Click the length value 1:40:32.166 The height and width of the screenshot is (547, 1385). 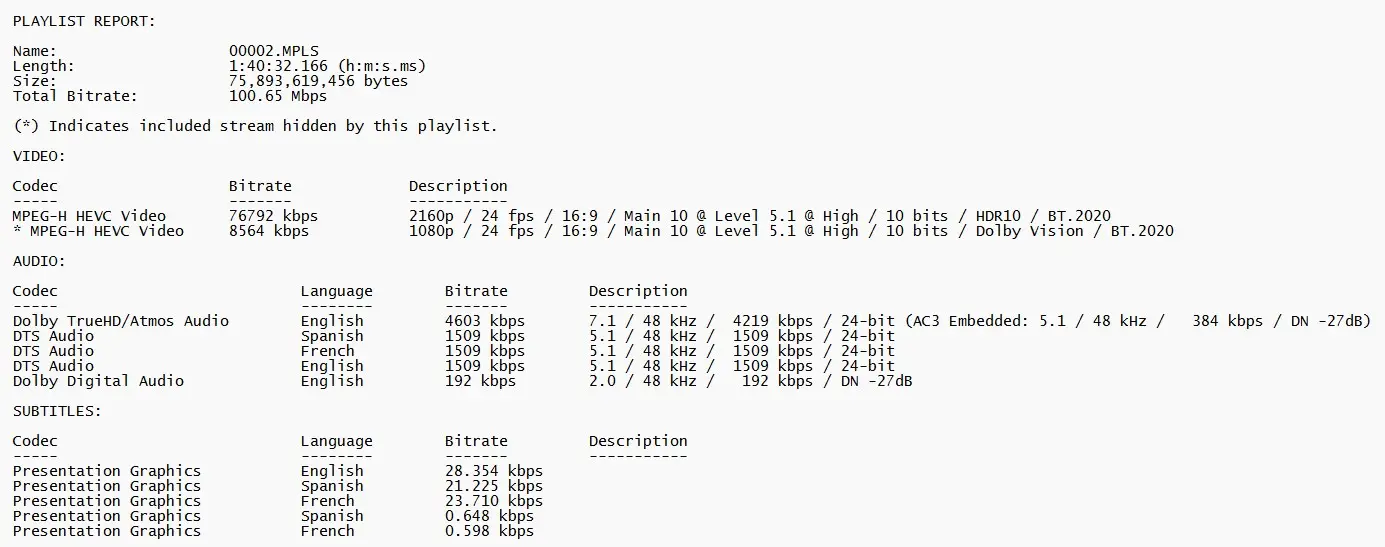(327, 66)
